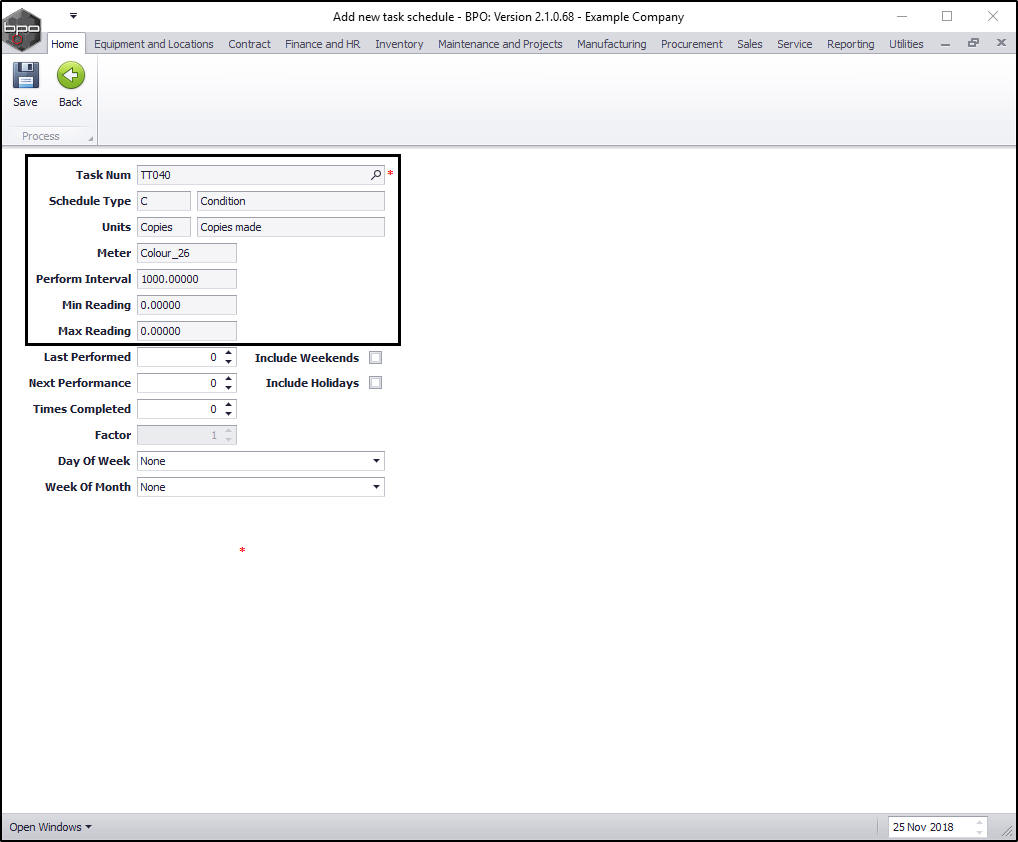Open the Sales ribbon tab

(750, 43)
